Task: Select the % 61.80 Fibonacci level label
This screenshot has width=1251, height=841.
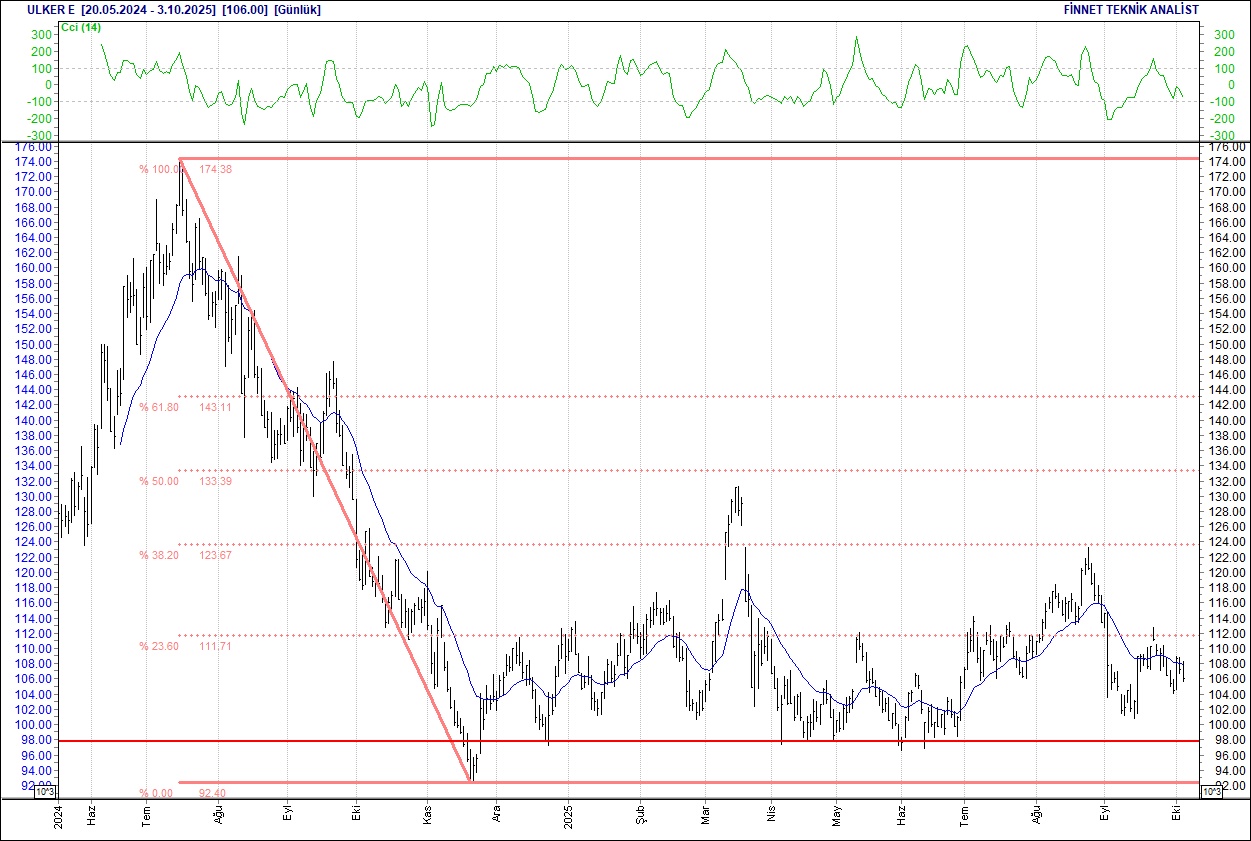Action: pyautogui.click(x=158, y=408)
